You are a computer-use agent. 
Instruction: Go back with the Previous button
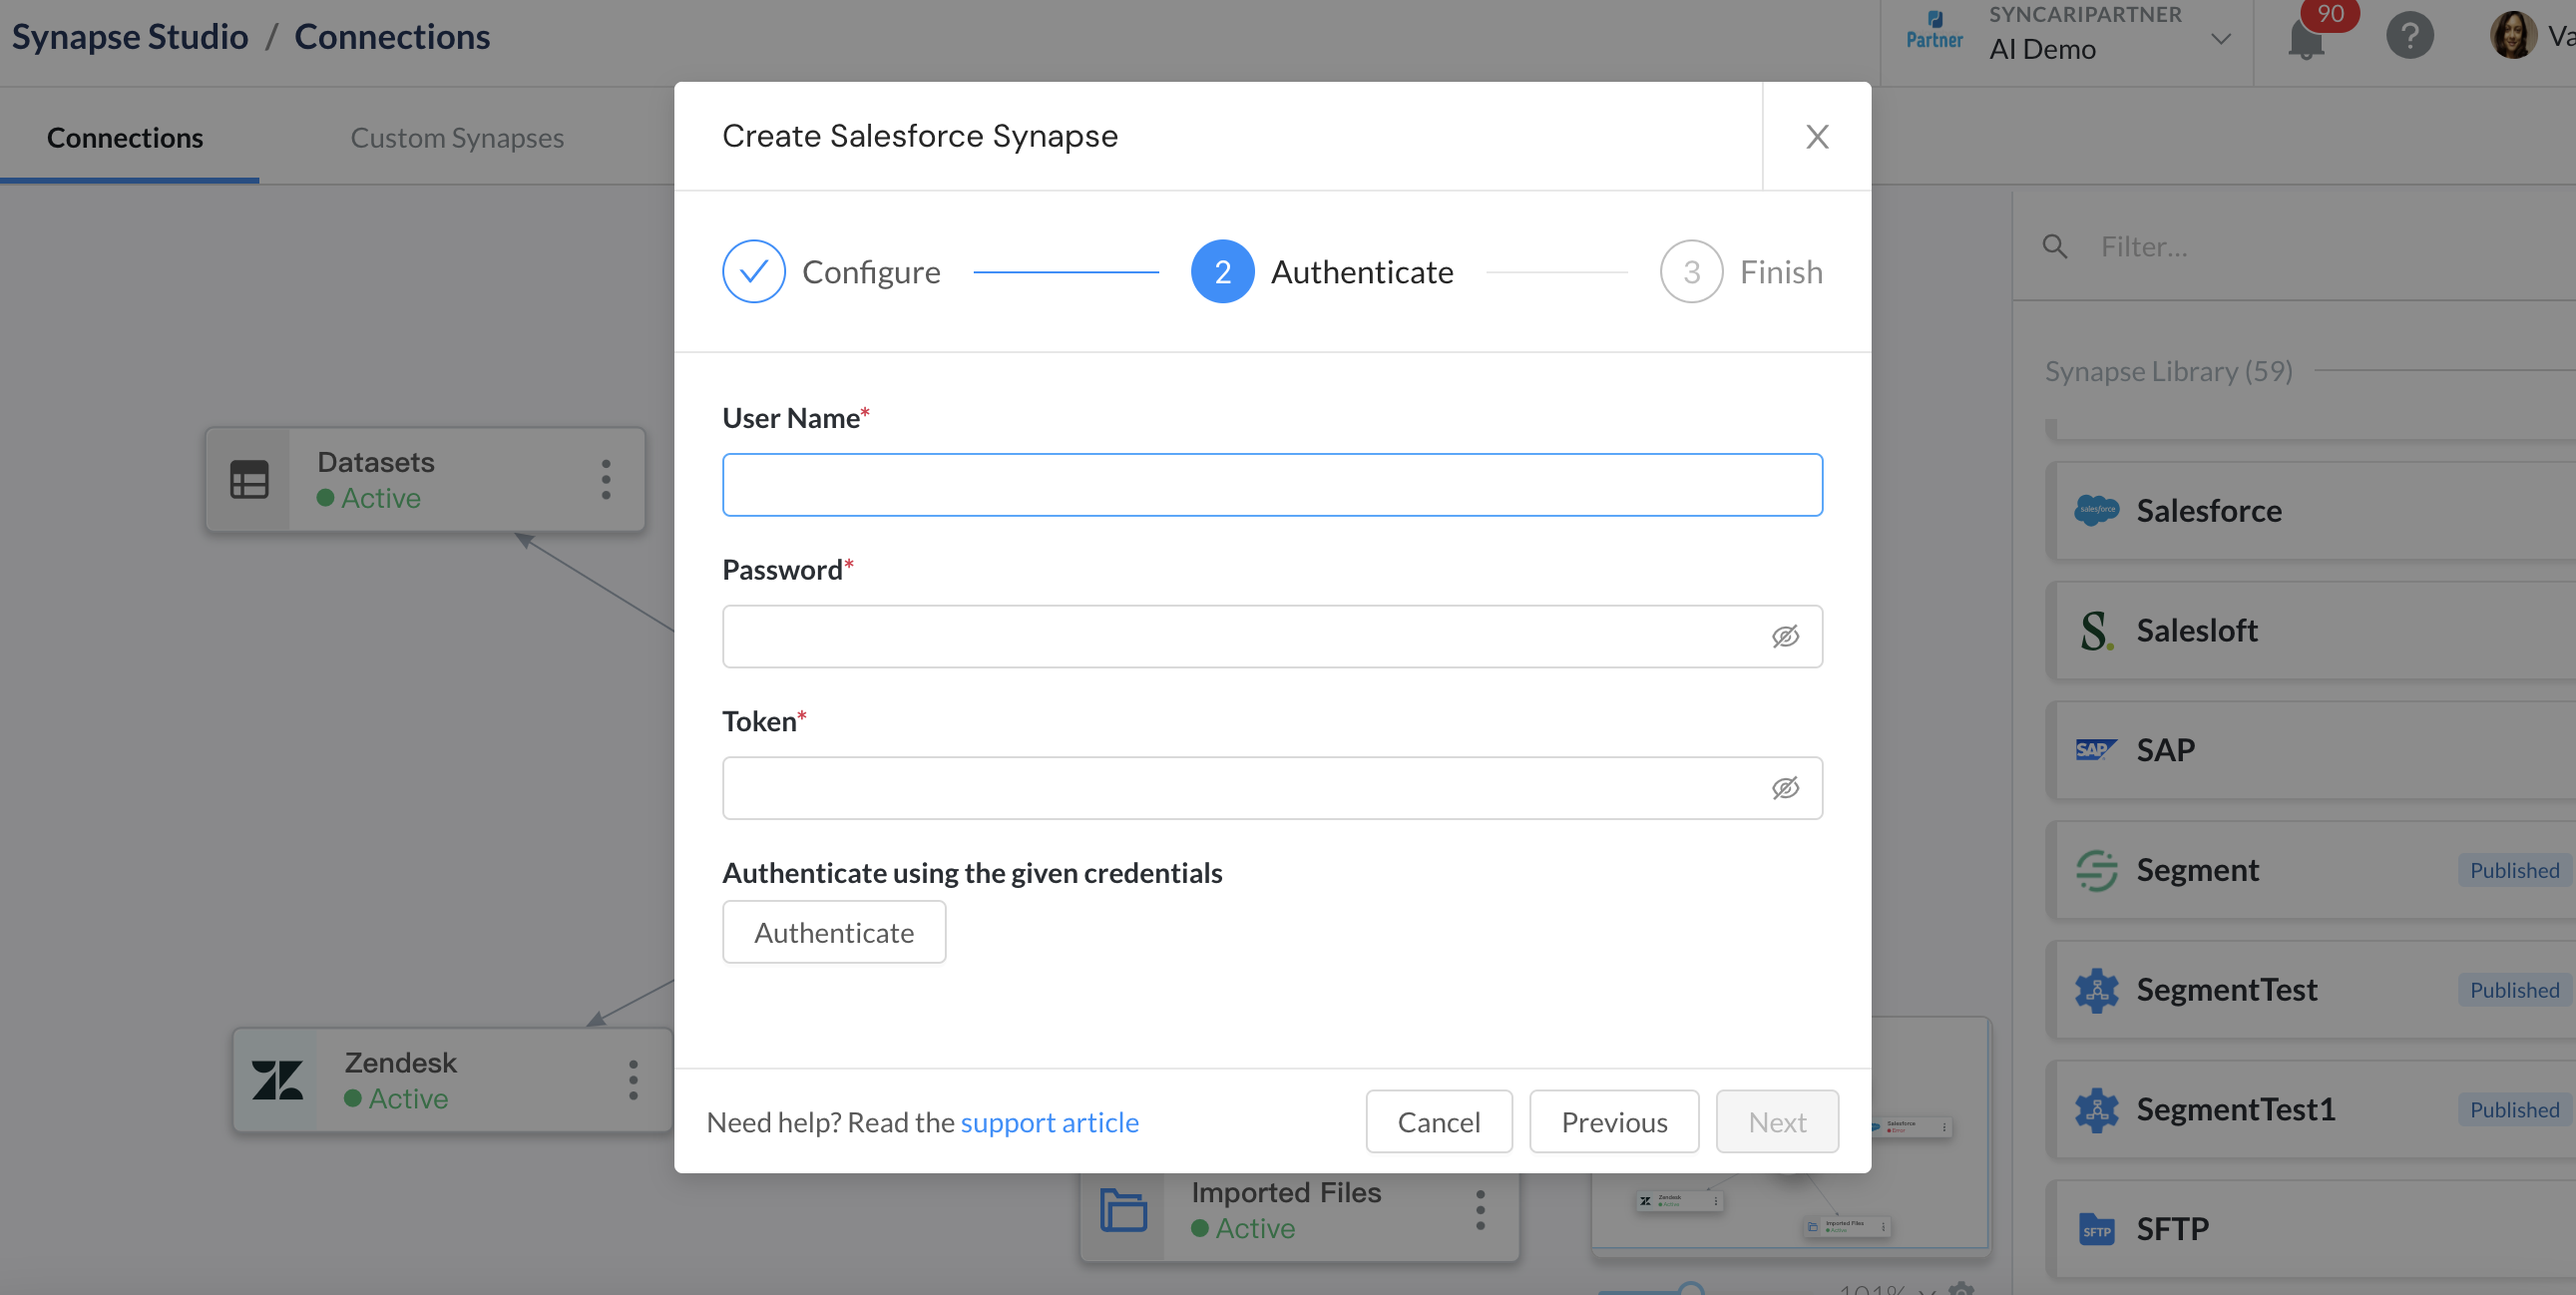coord(1613,1121)
